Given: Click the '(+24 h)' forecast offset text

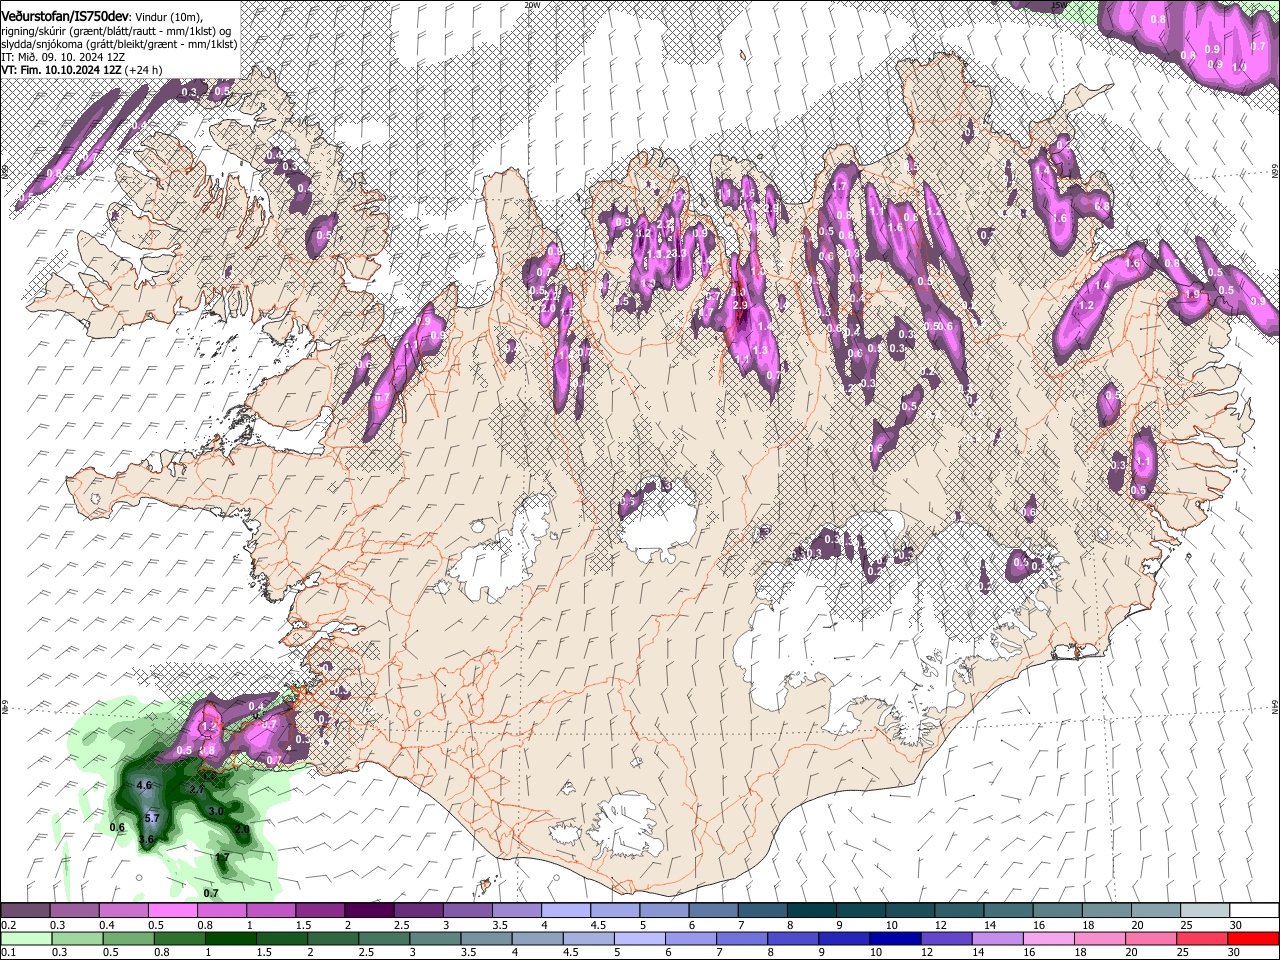Looking at the screenshot, I should [144, 70].
